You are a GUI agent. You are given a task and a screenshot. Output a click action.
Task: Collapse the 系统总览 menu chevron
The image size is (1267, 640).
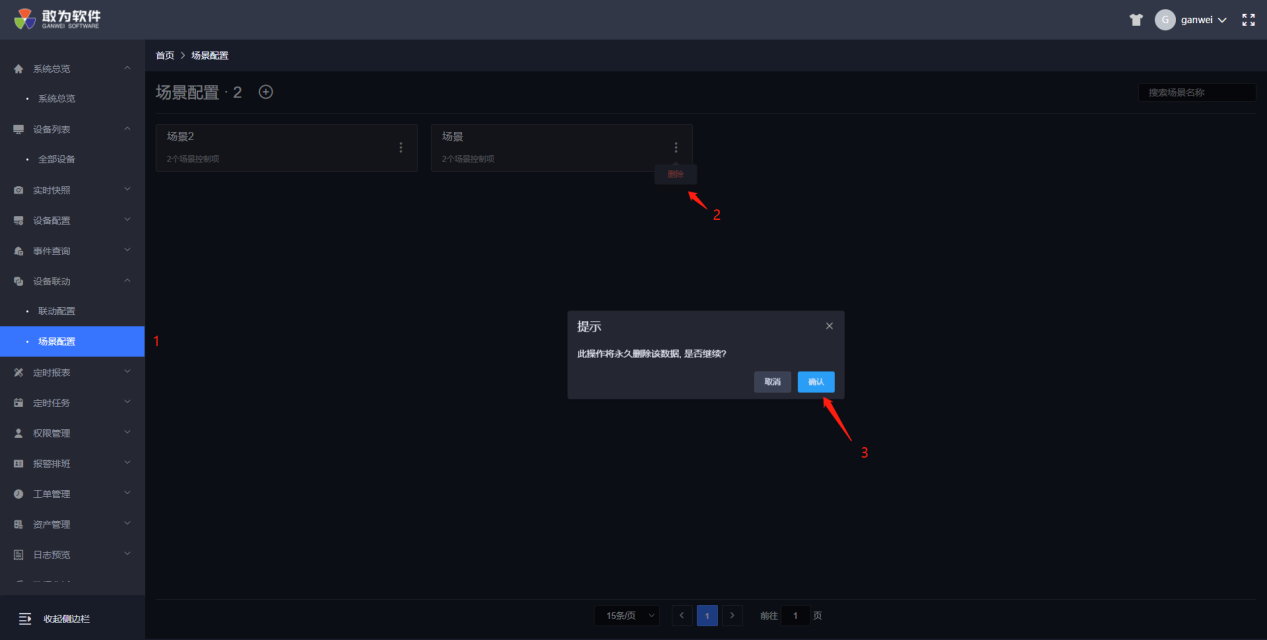(127, 68)
